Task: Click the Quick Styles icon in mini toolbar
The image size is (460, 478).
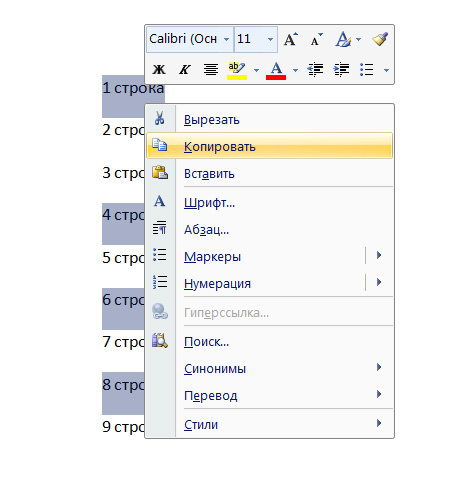Action: (x=343, y=39)
